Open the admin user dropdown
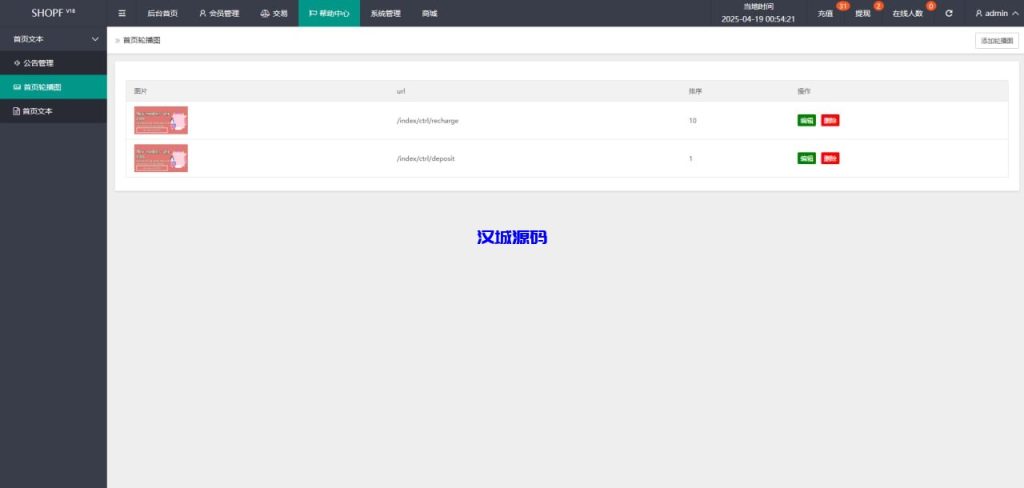This screenshot has width=1024, height=488. pyautogui.click(x=998, y=14)
